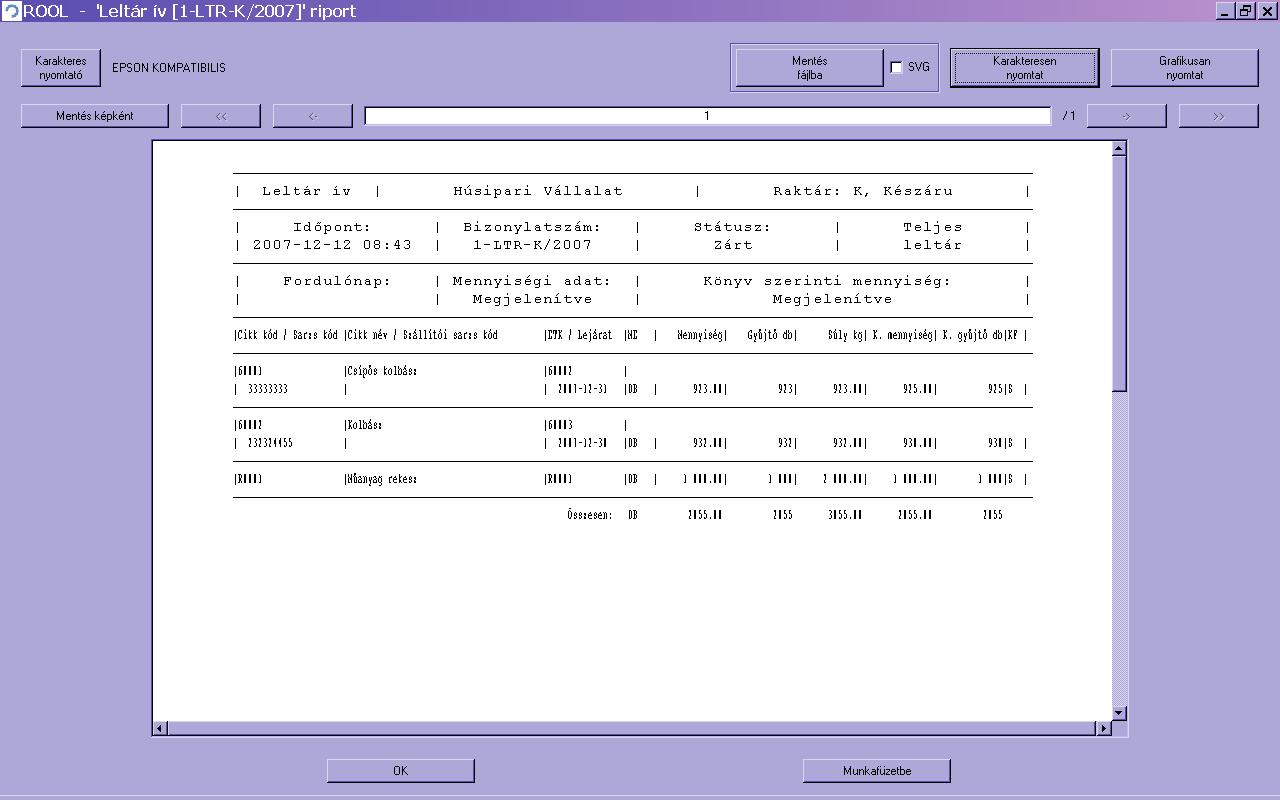Click the horizontal scrollbar of report preview
Image resolution: width=1280 pixels, height=800 pixels.
pyautogui.click(x=630, y=728)
